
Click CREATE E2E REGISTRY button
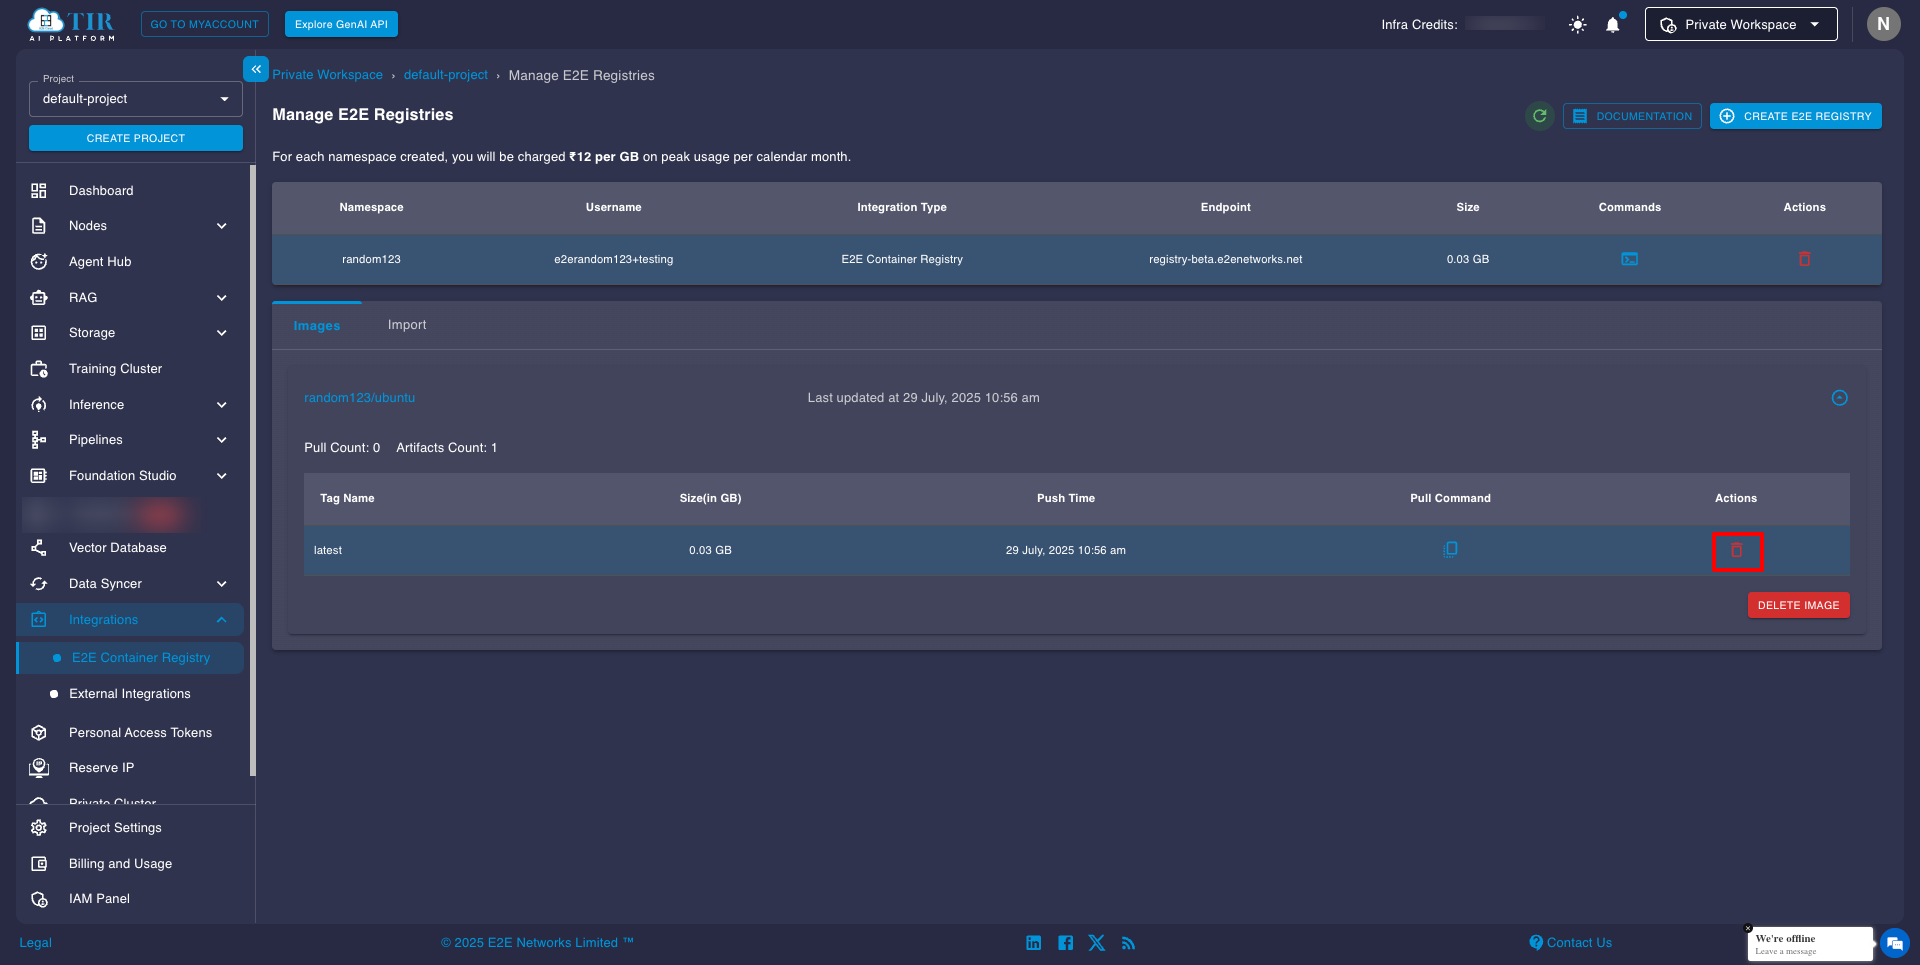coord(1795,116)
